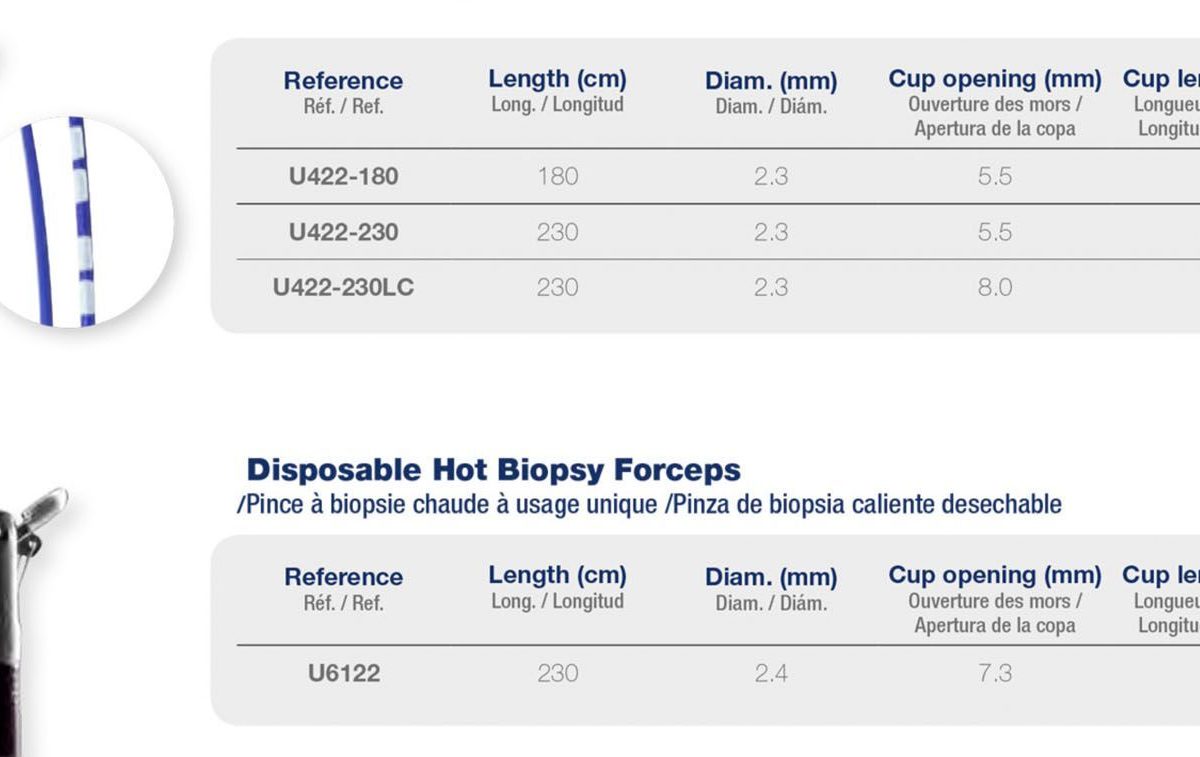Click the U422-180 reference cell
The height and width of the screenshot is (757, 1200).
343,177
